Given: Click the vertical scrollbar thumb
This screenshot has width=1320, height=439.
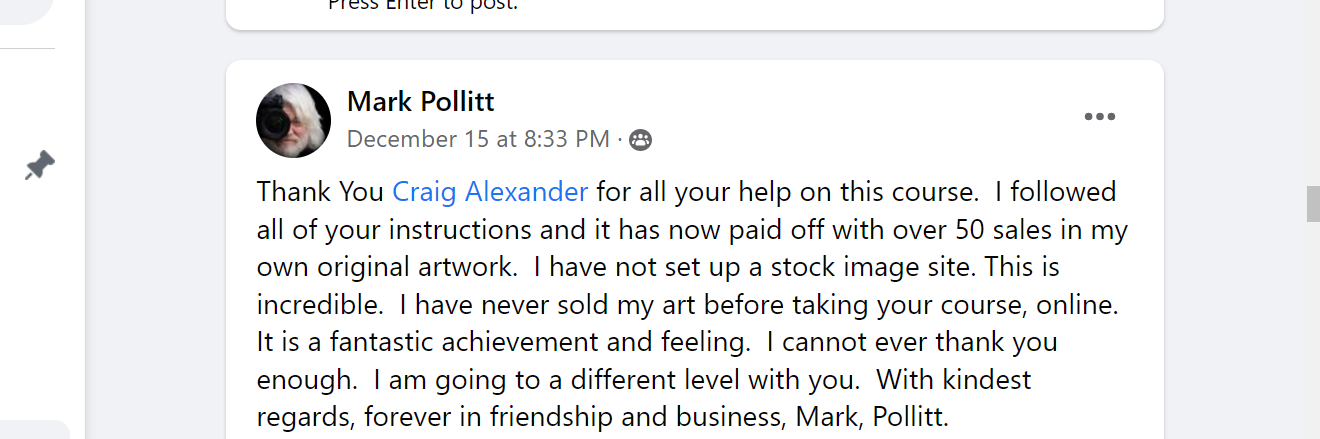Looking at the screenshot, I should pos(1312,203).
